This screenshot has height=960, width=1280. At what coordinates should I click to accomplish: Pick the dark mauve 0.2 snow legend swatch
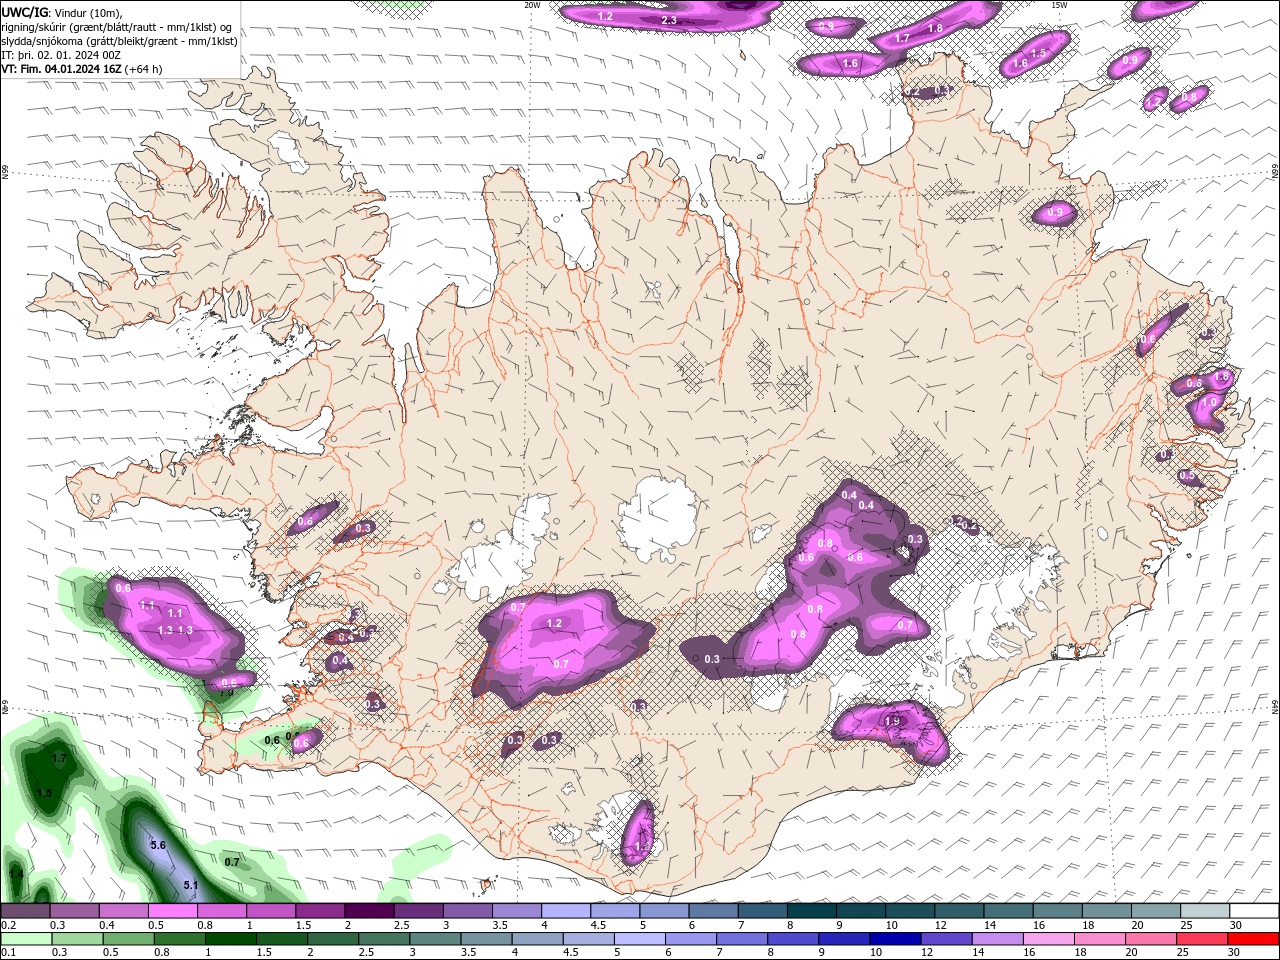pyautogui.click(x=25, y=911)
